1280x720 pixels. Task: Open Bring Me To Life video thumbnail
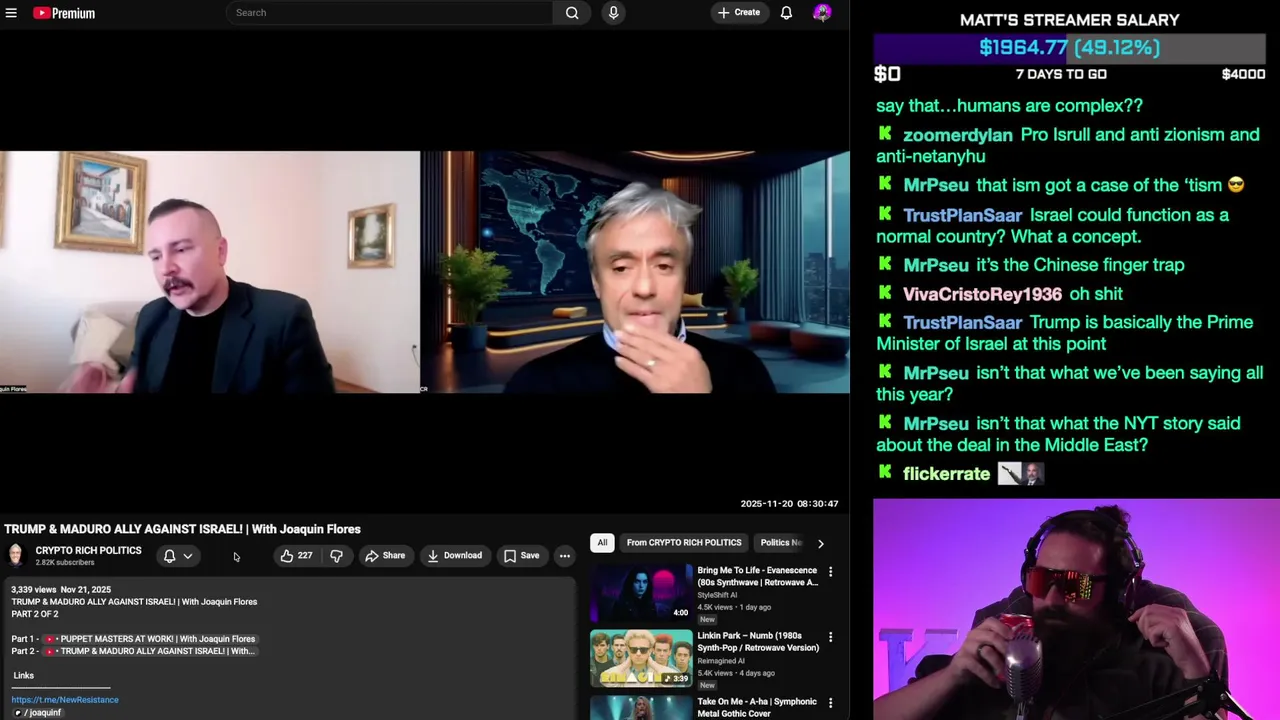(641, 593)
